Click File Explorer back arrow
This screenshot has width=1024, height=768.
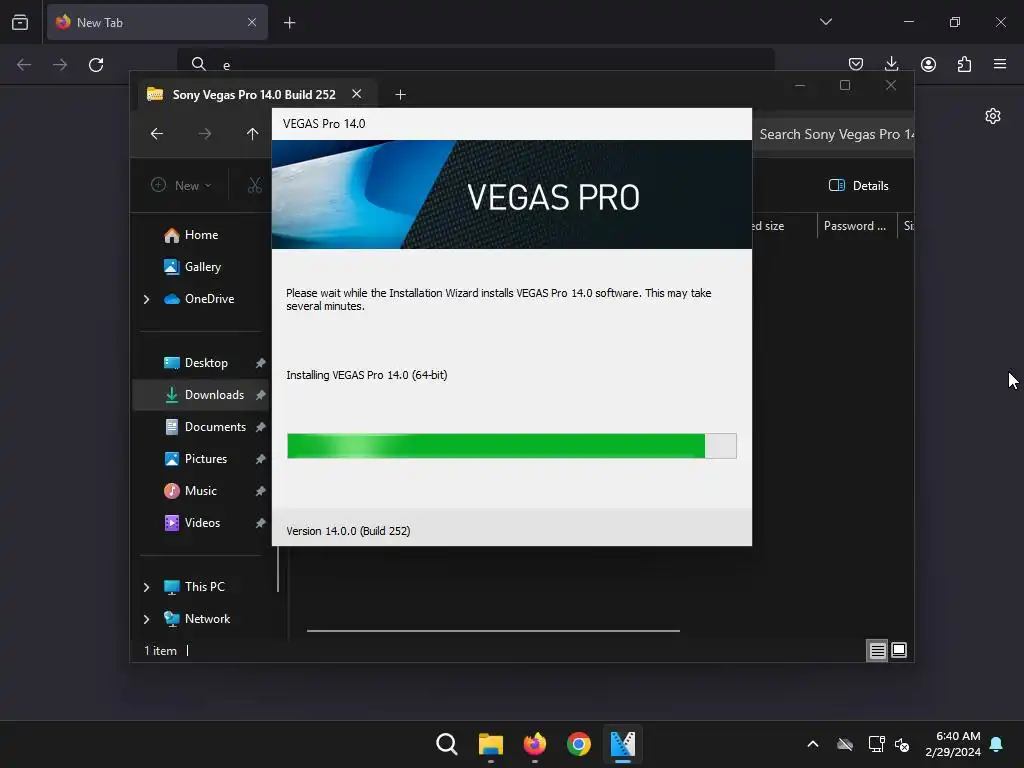157,134
